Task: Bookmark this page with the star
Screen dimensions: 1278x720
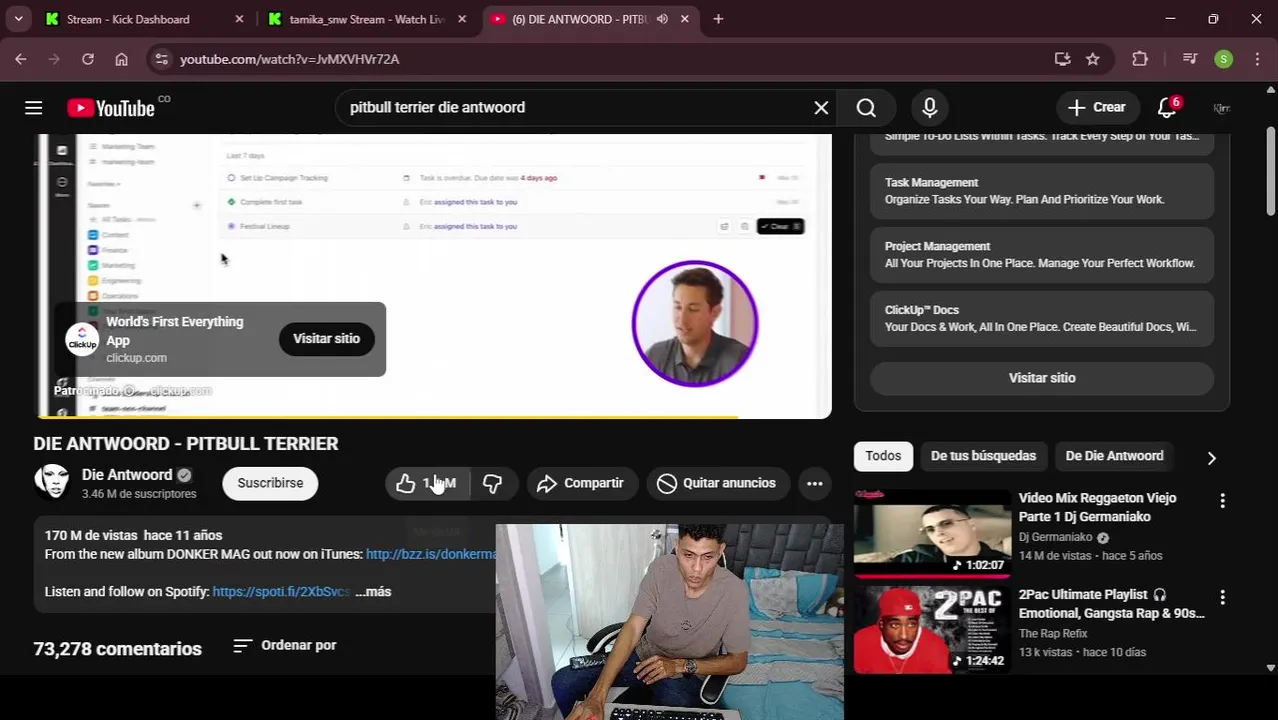Action: [1093, 59]
